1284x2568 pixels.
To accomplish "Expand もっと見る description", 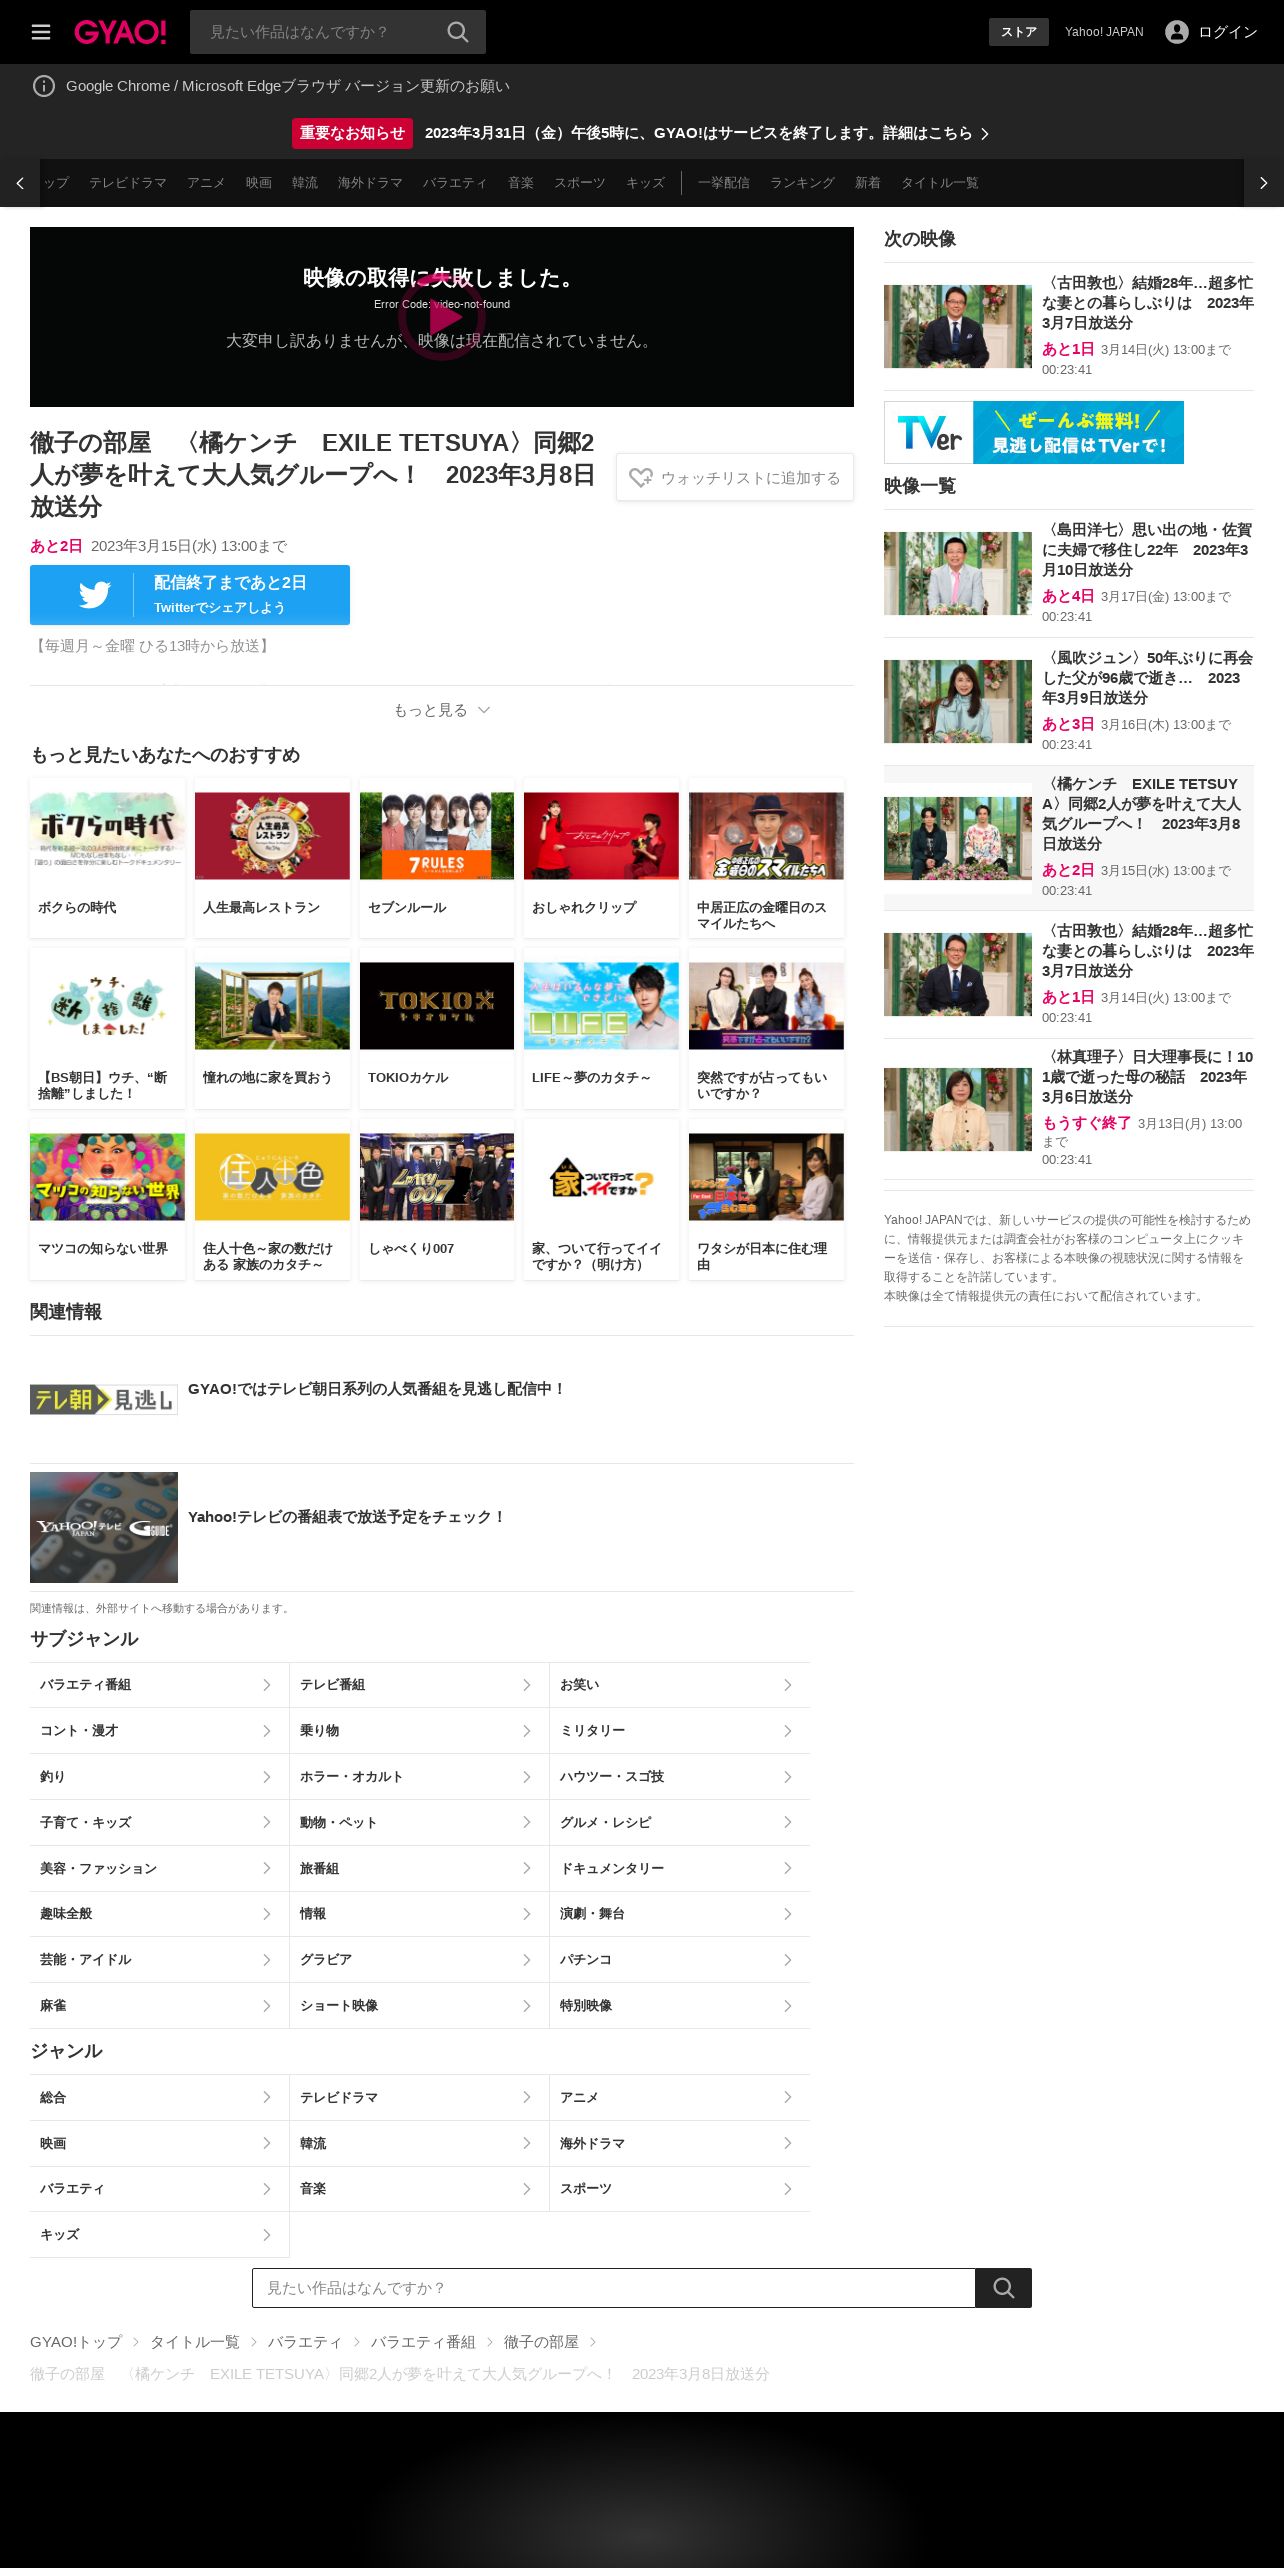I will 442,710.
